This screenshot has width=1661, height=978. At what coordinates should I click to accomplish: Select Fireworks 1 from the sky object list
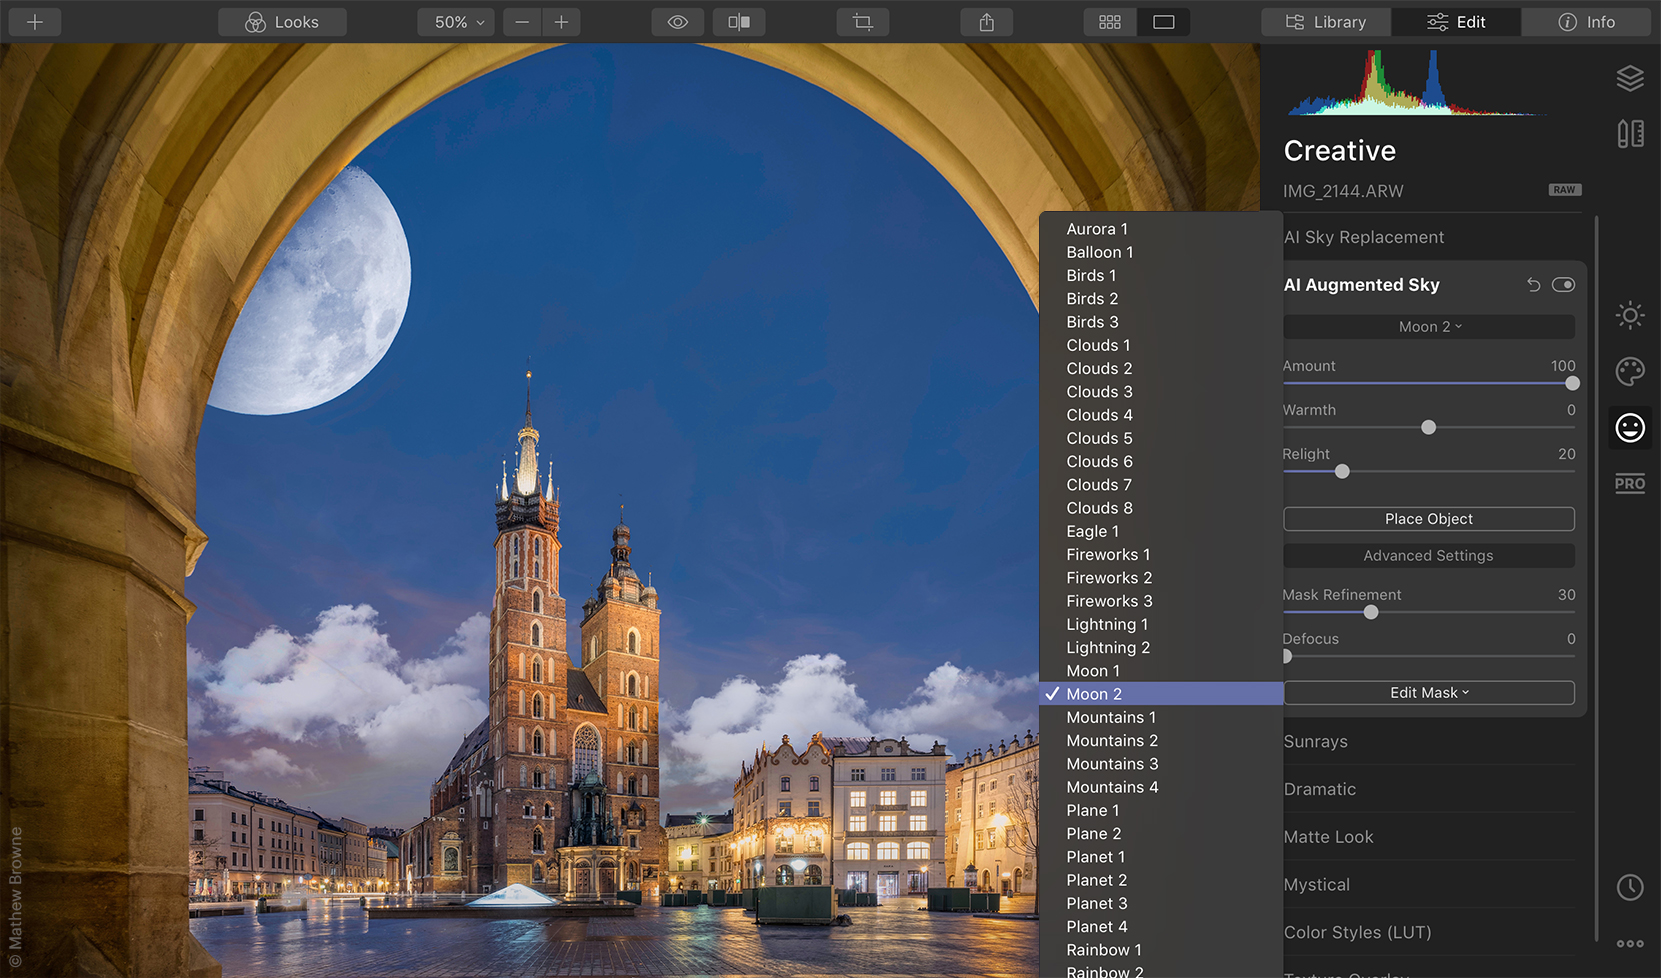click(x=1108, y=554)
